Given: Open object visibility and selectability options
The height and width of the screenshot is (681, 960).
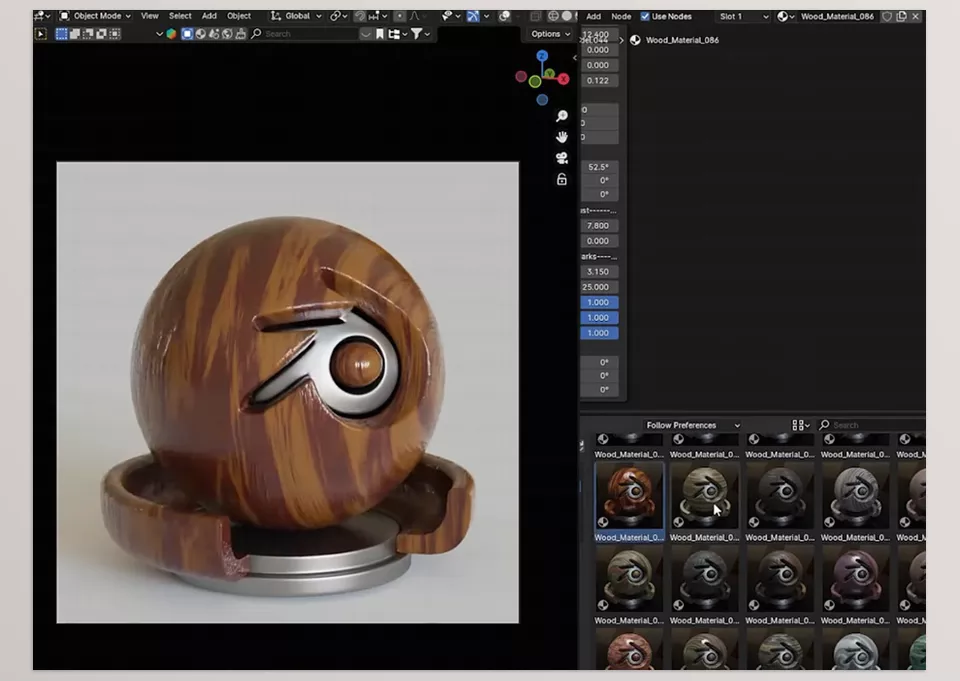Looking at the screenshot, I should 451,16.
